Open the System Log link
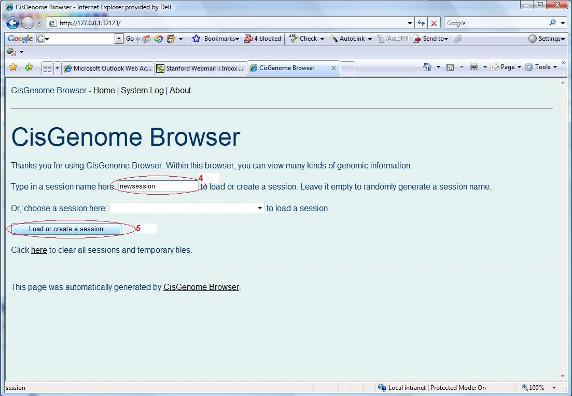This screenshot has height=396, width=572. [142, 90]
